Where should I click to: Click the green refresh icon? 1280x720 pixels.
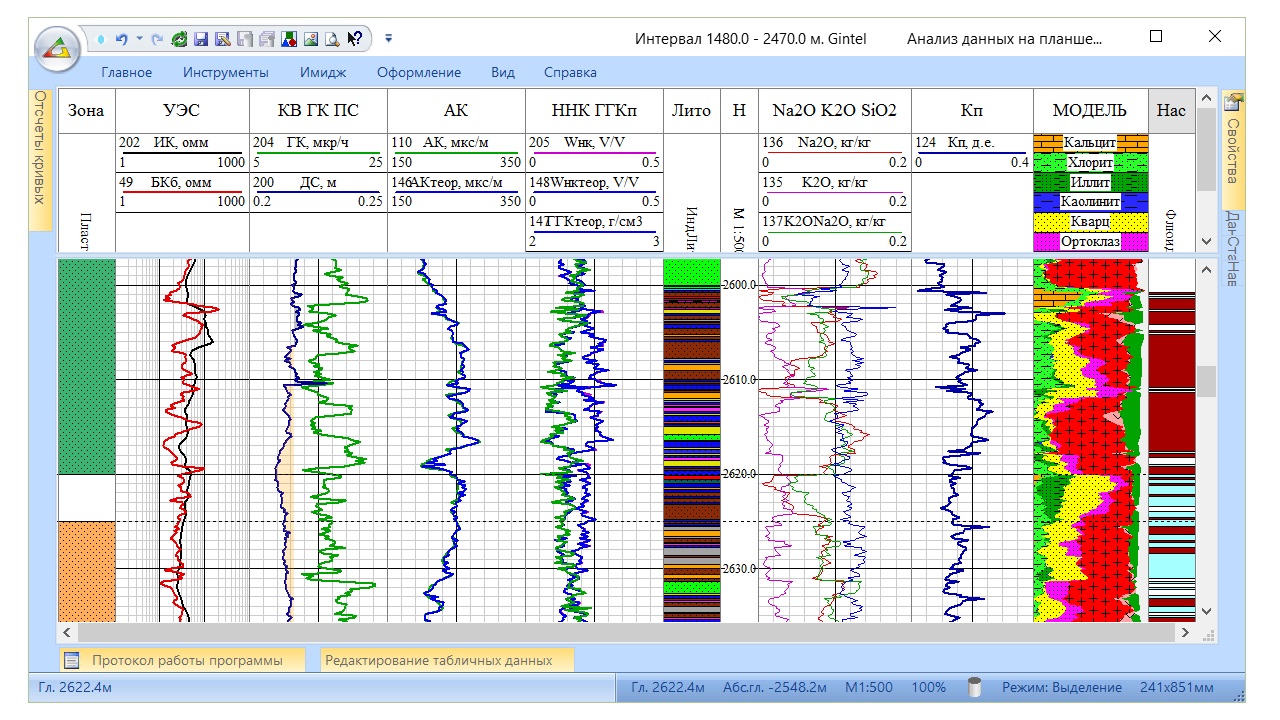tap(179, 39)
